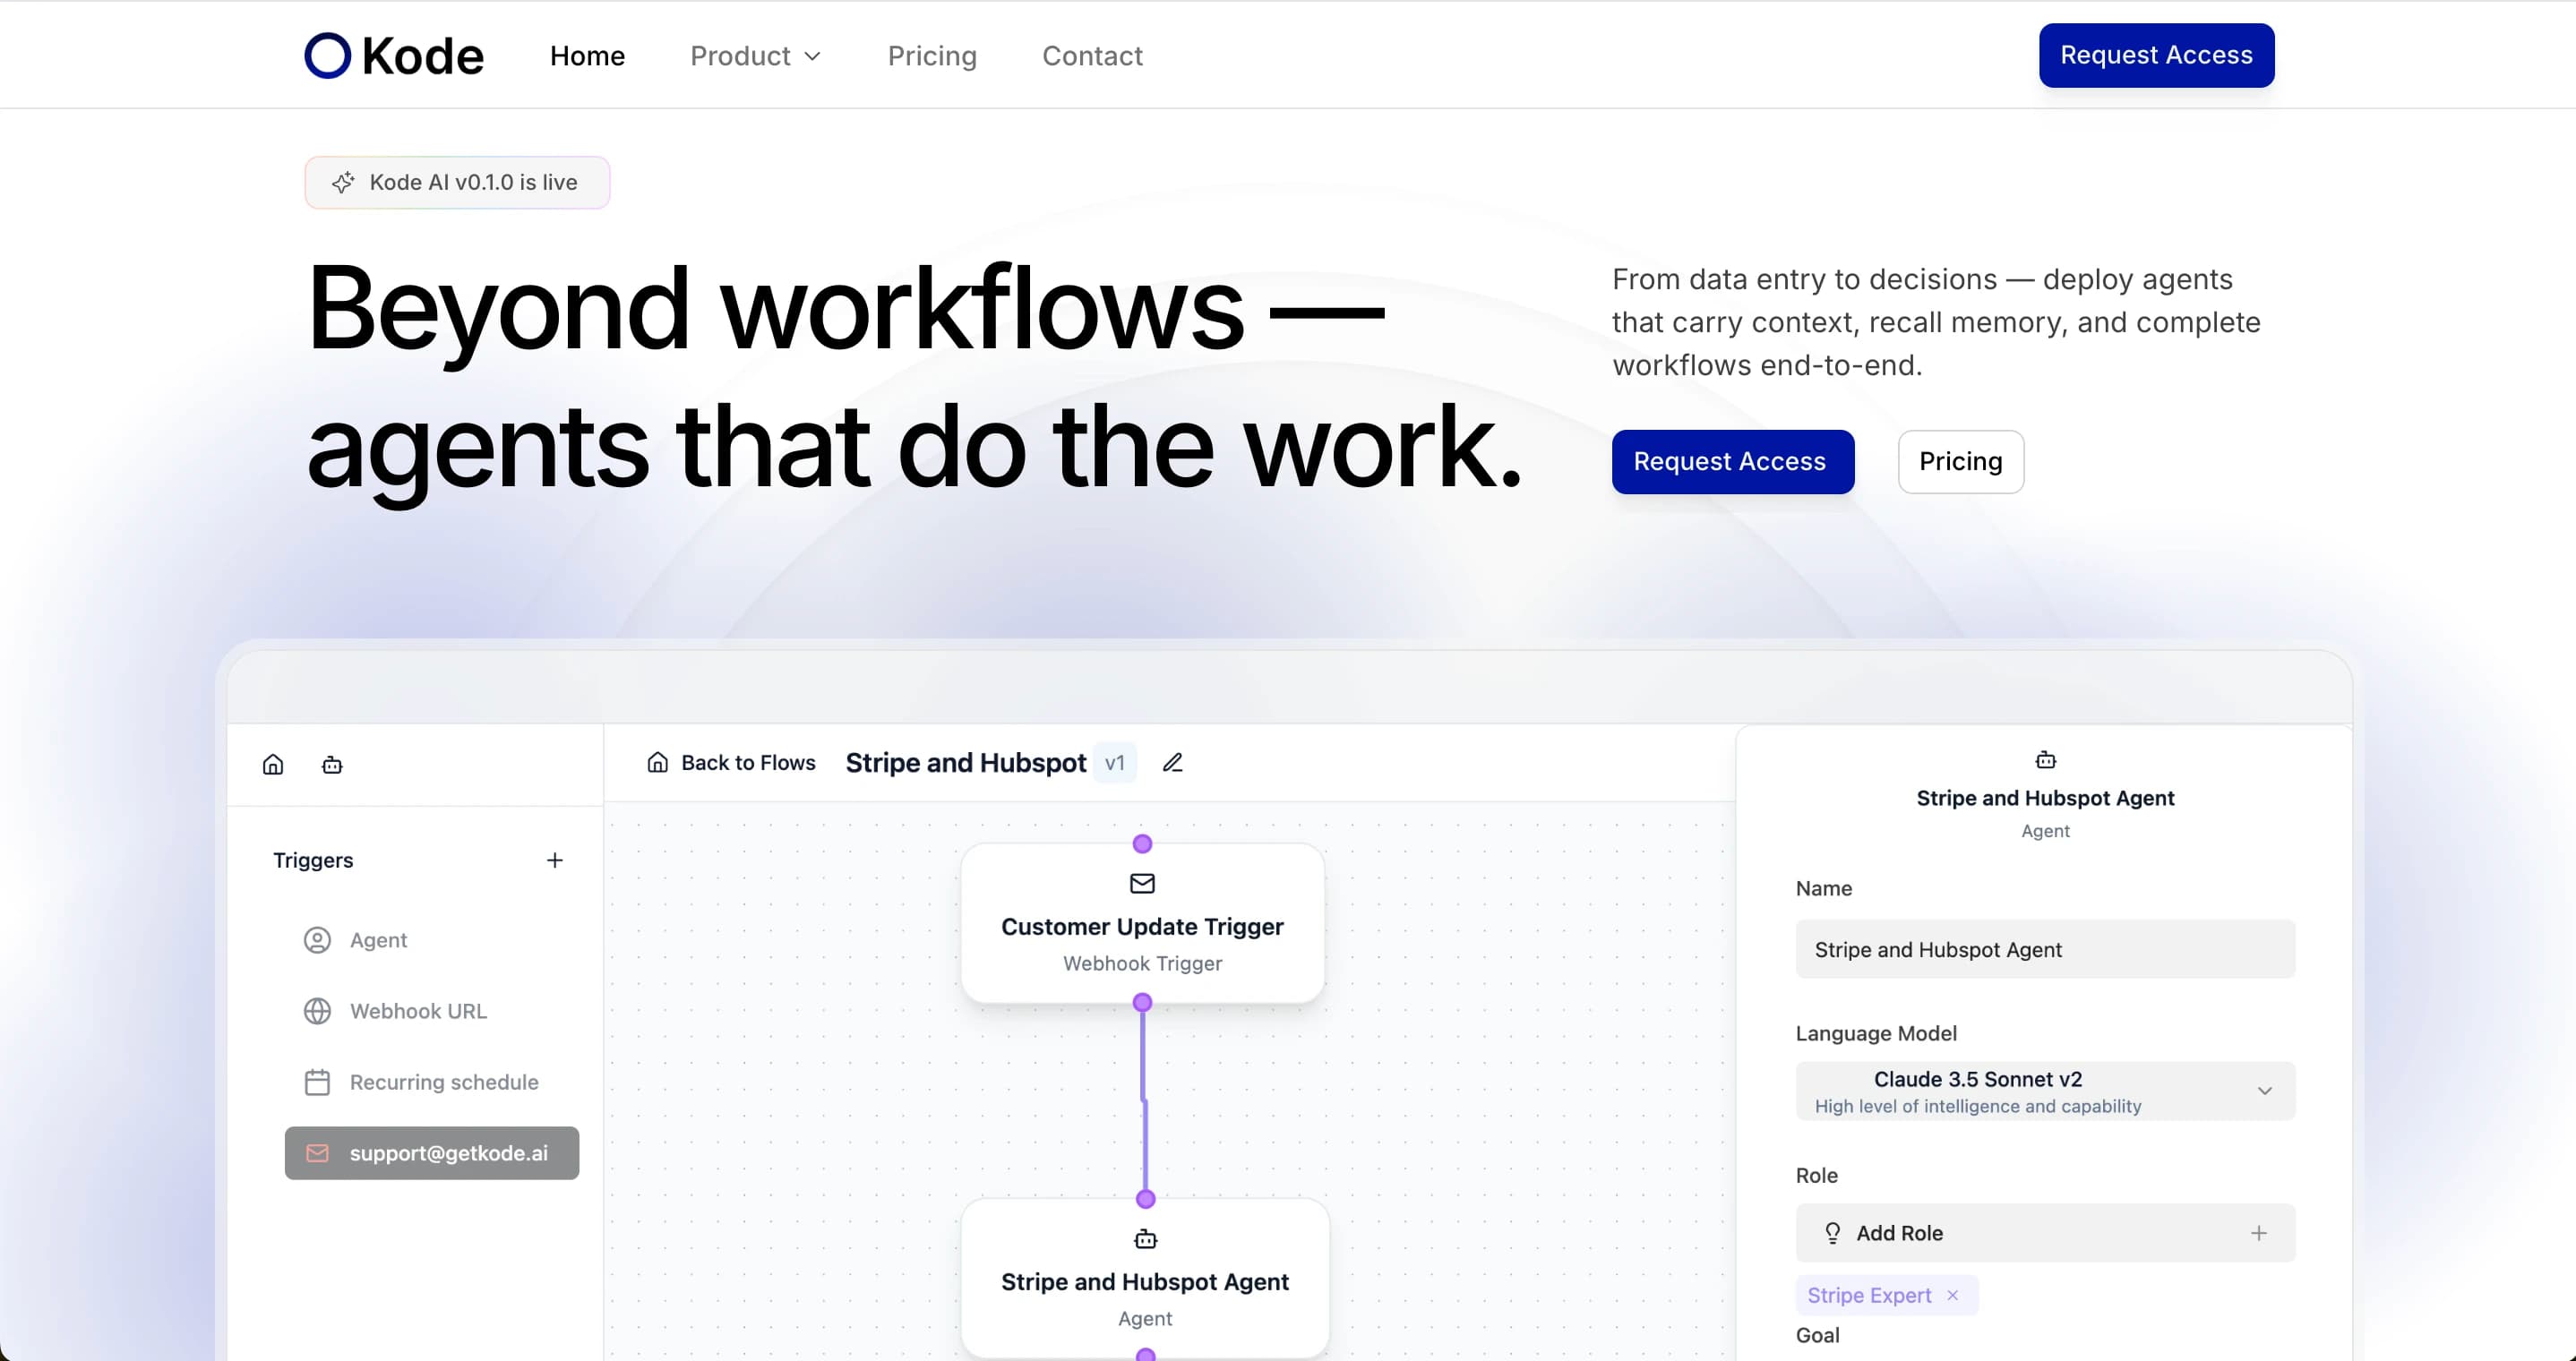Click the envelope icon on Customer Update Trigger

pos(1142,883)
